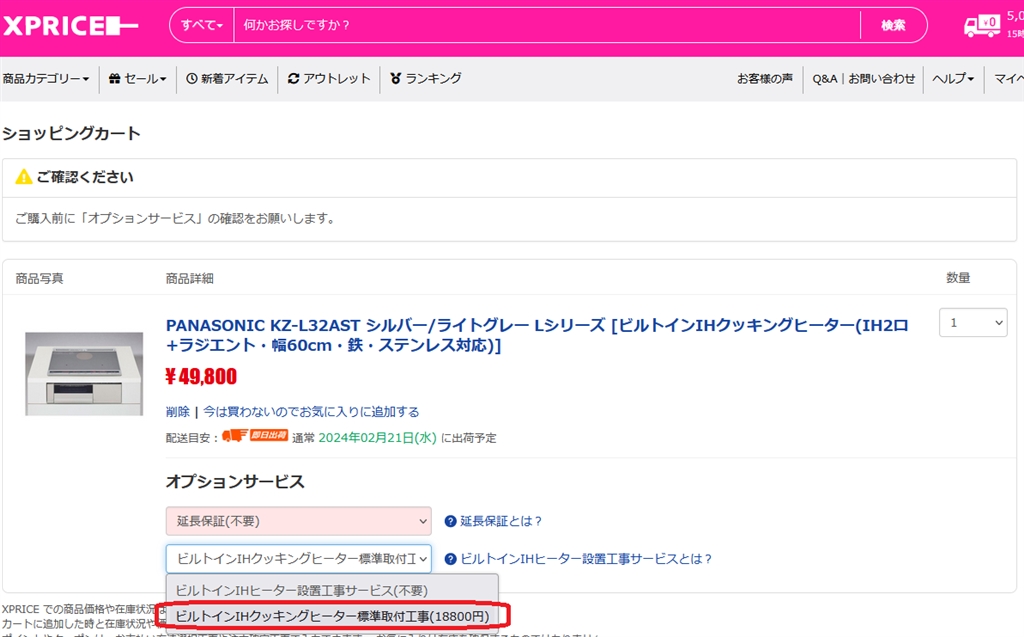Click help icon beside ビルトインIHヒーター設置工事サービスとは？
Screen dimensions: 1024x637
(x=450, y=559)
